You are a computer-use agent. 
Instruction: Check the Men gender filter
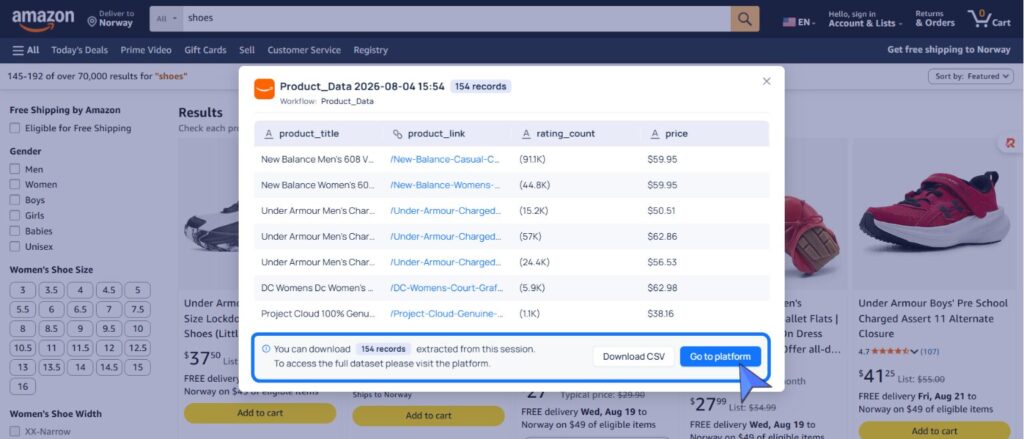[x=14, y=169]
